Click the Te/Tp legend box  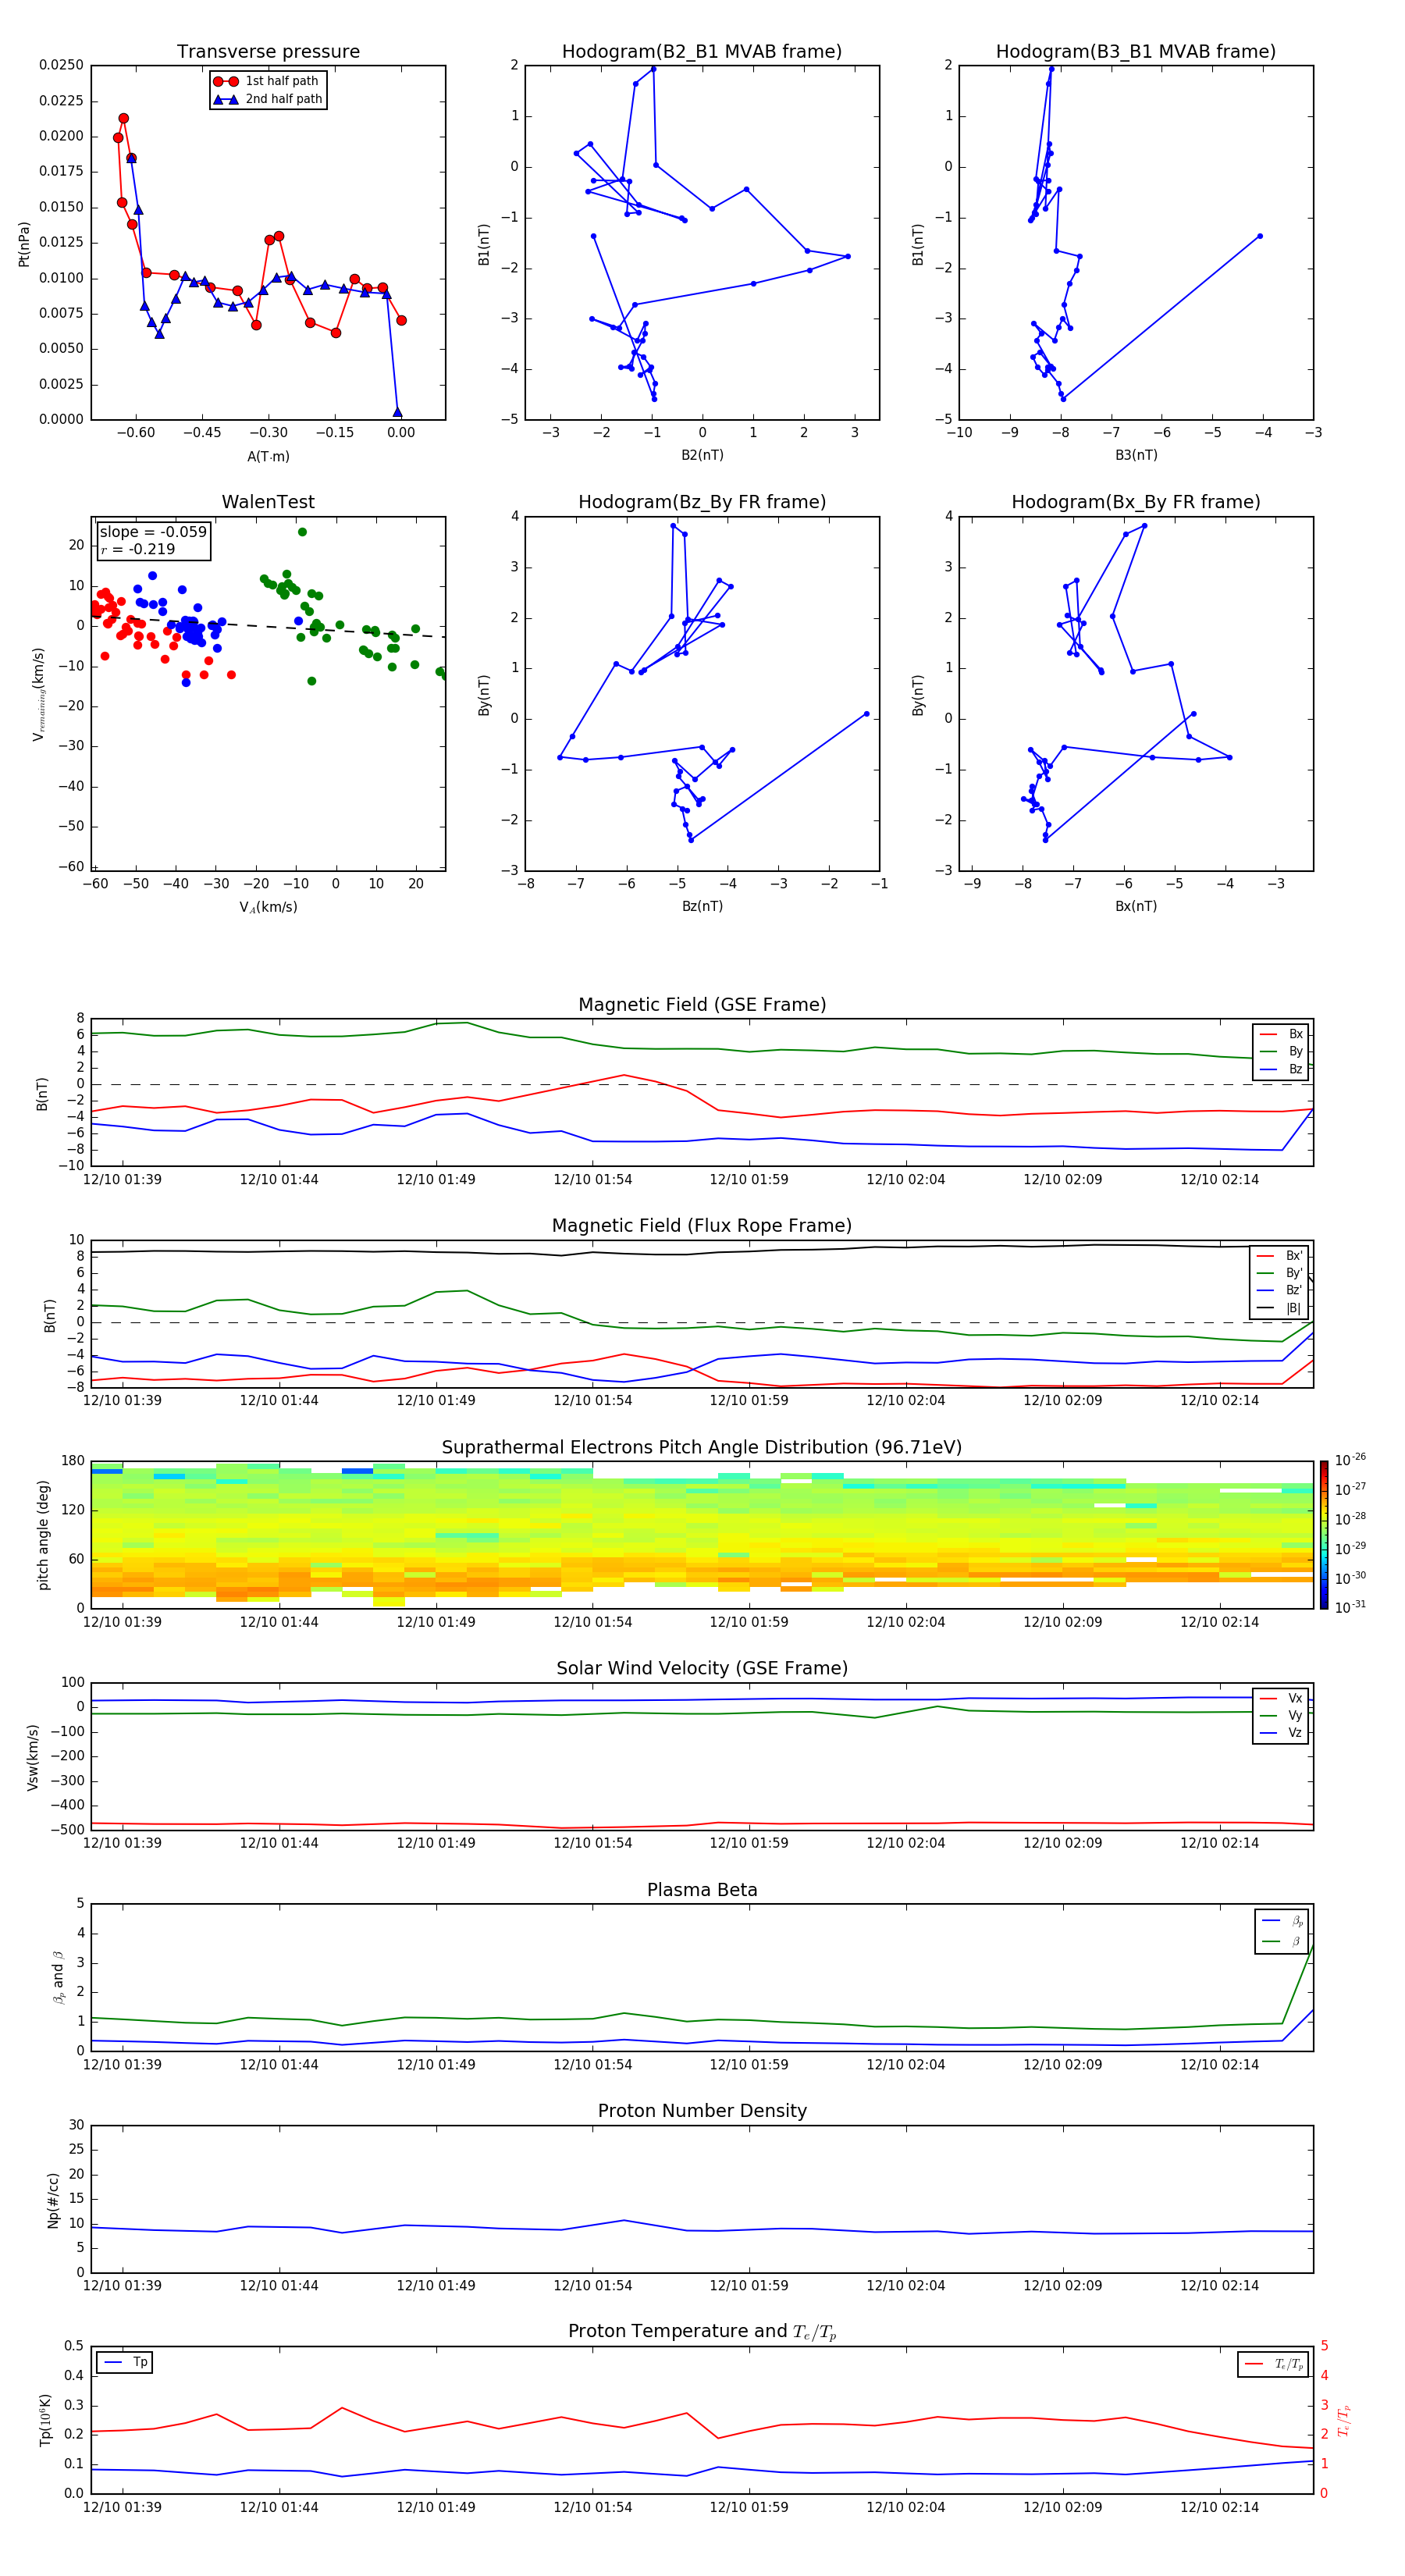point(1273,2364)
